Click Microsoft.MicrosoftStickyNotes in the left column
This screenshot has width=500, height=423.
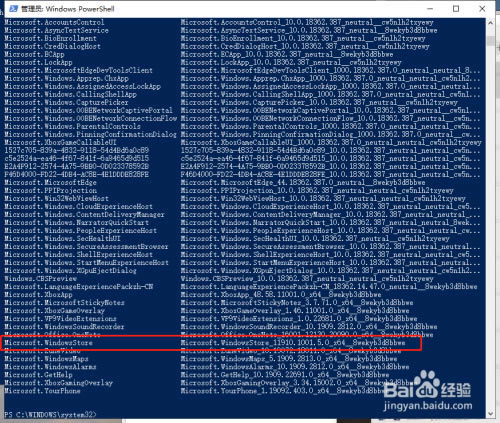point(64,302)
